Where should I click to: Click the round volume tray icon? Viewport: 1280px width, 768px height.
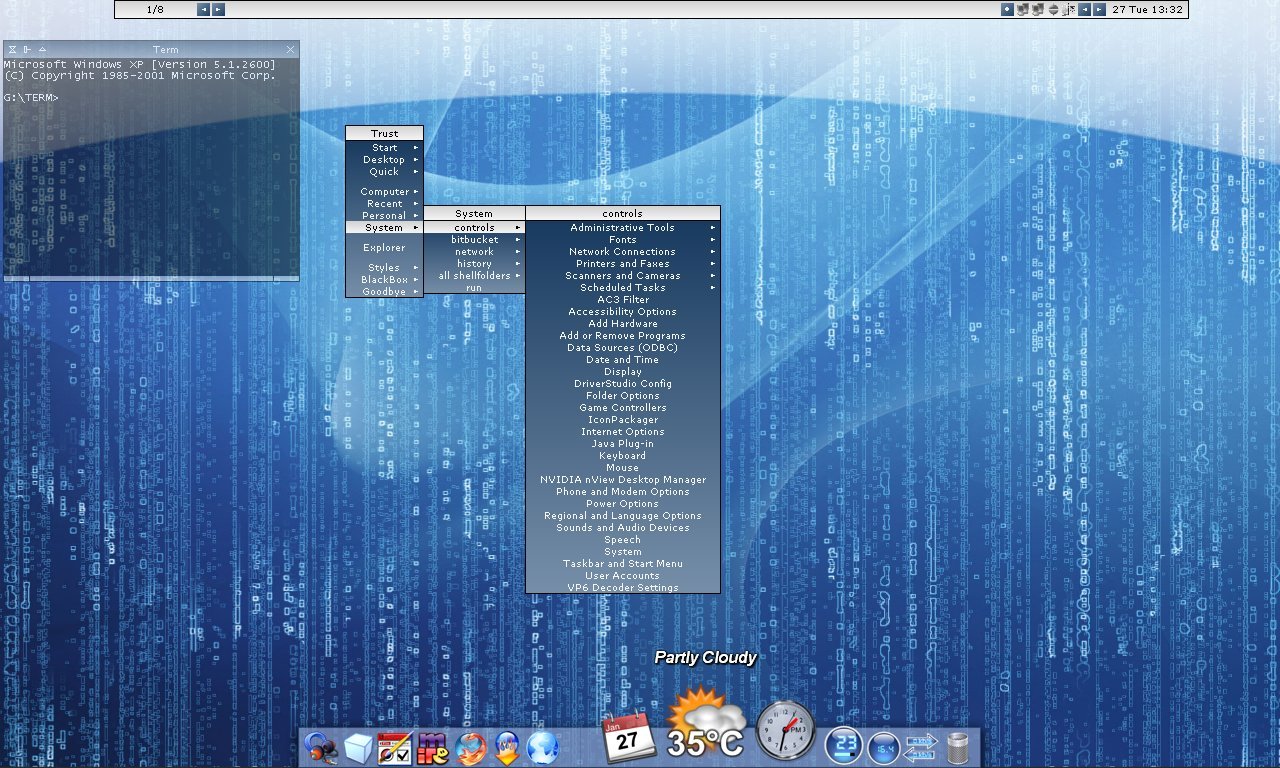coord(1053,9)
